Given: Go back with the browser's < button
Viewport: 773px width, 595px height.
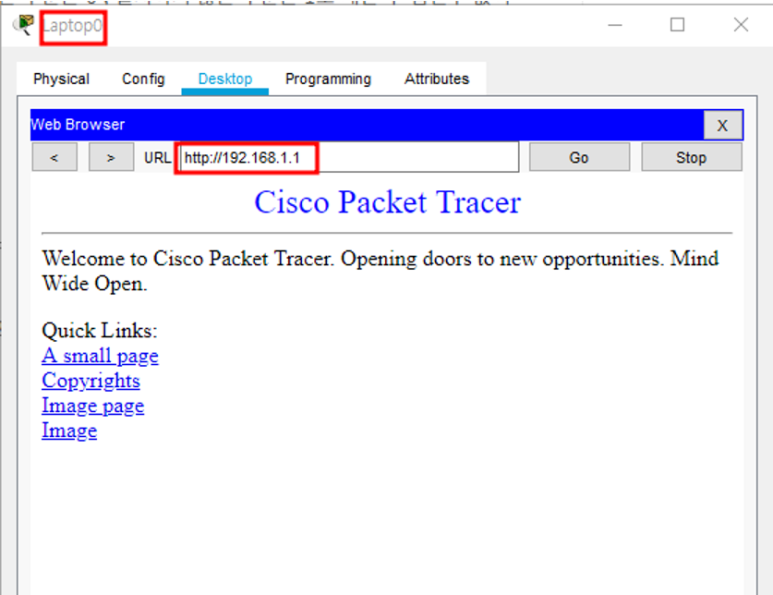Looking at the screenshot, I should pyautogui.click(x=55, y=157).
